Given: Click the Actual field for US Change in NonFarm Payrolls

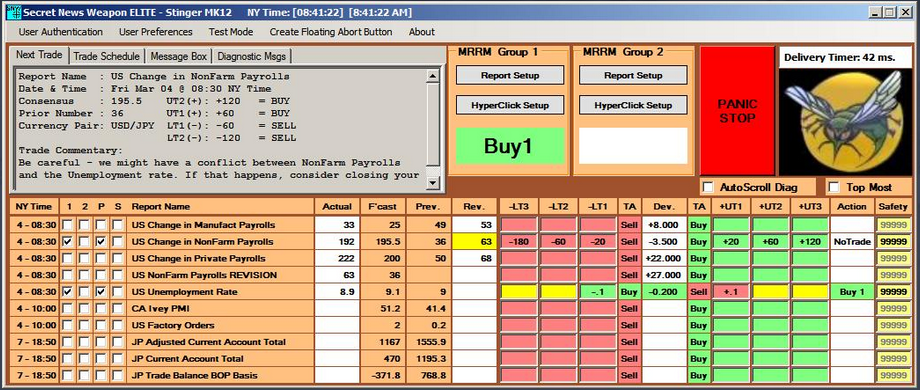Looking at the screenshot, I should [337, 242].
